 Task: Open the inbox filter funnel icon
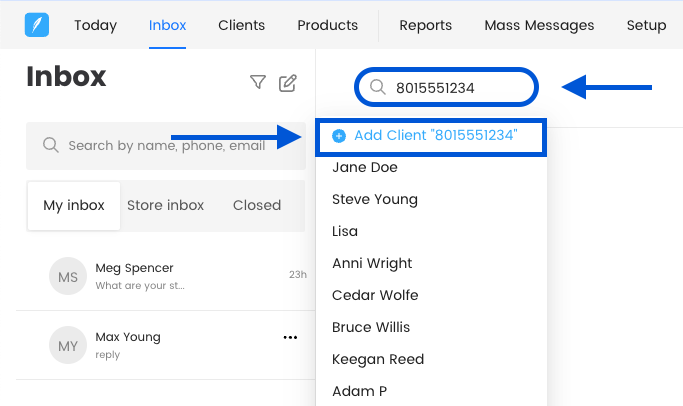[x=258, y=83]
